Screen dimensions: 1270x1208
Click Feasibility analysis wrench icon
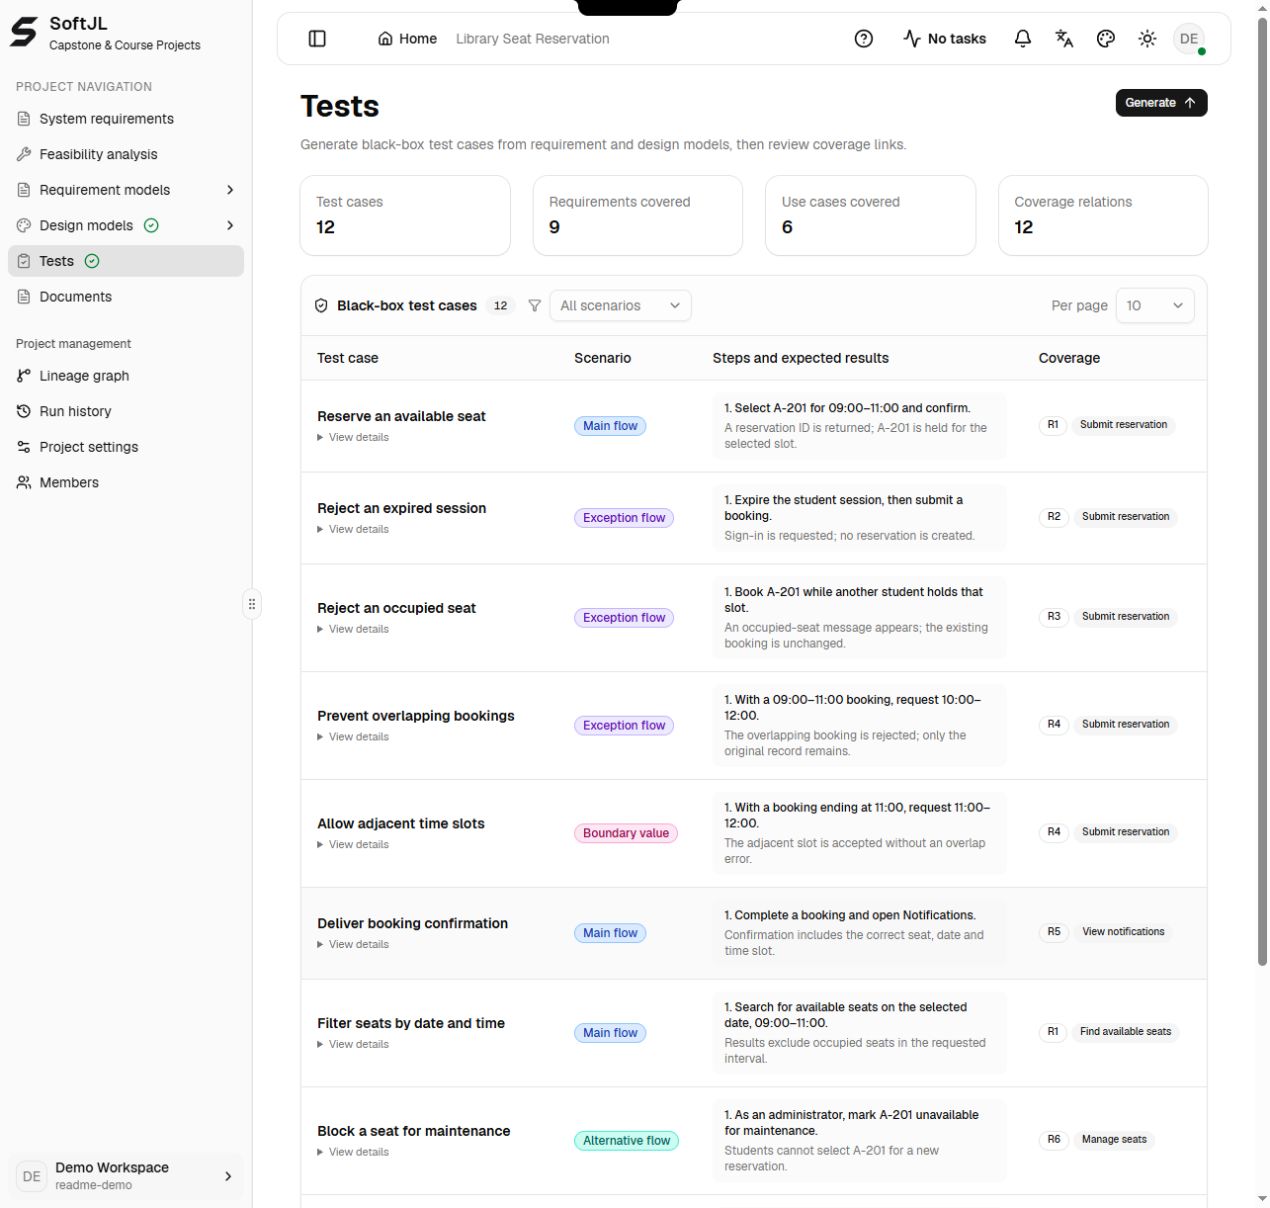point(24,154)
